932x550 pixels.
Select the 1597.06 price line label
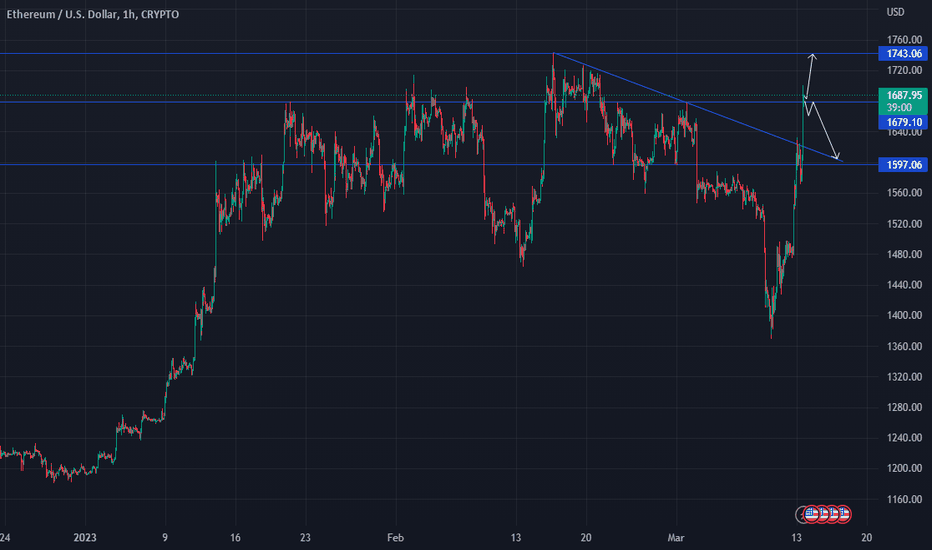(x=903, y=165)
